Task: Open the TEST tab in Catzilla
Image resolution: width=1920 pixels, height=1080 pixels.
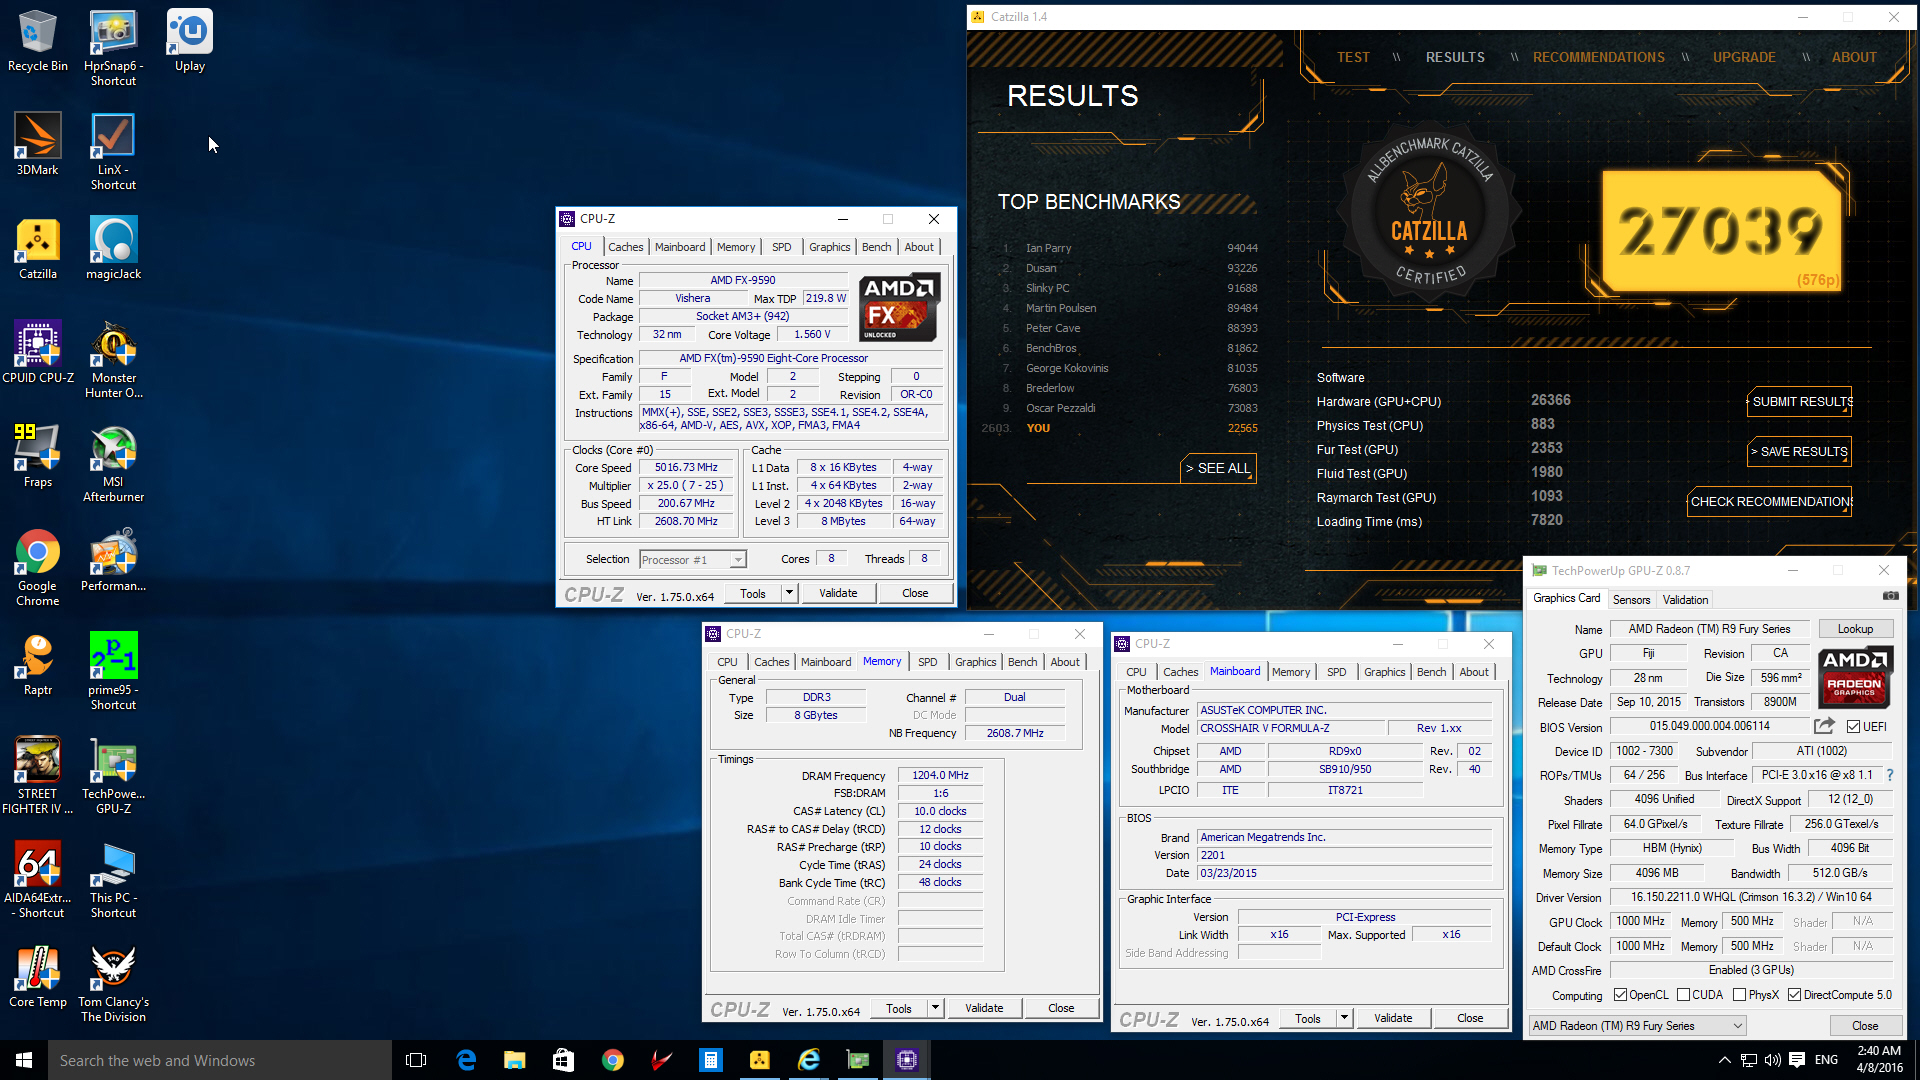Action: coord(1353,57)
